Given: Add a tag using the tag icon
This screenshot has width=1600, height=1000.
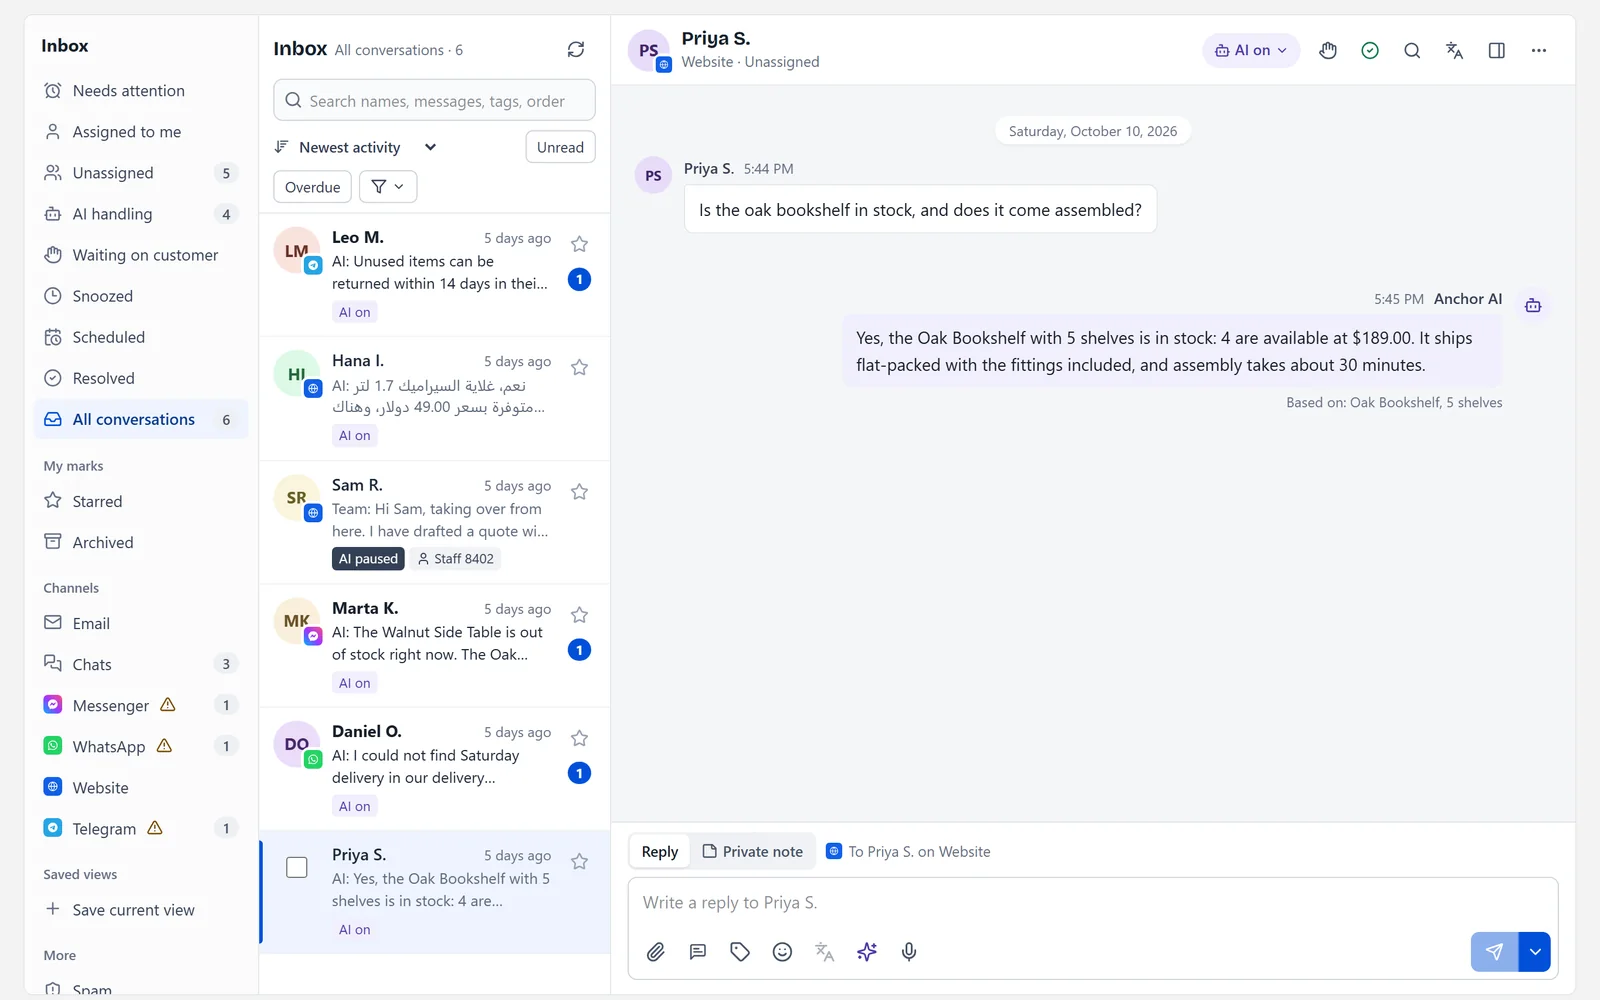Looking at the screenshot, I should click(740, 952).
